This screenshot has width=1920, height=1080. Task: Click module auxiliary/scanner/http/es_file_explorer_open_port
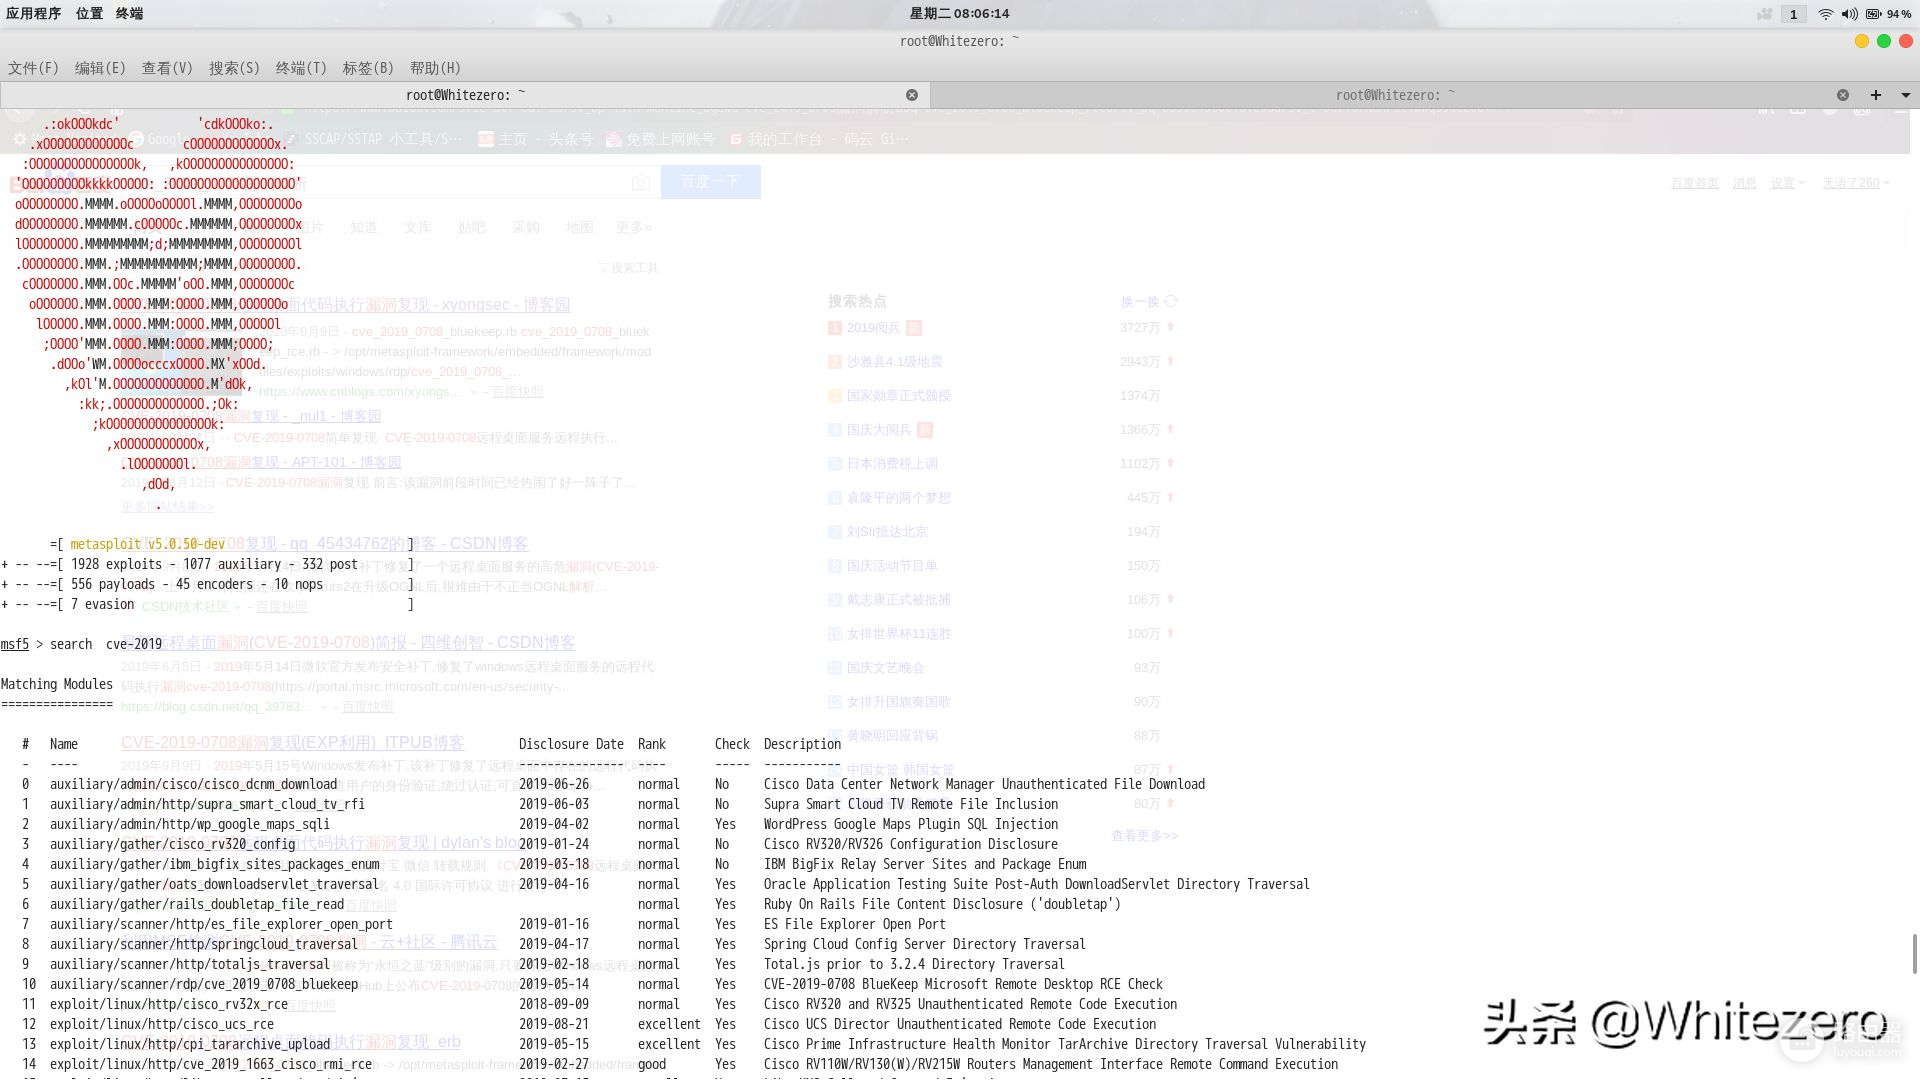click(x=221, y=924)
